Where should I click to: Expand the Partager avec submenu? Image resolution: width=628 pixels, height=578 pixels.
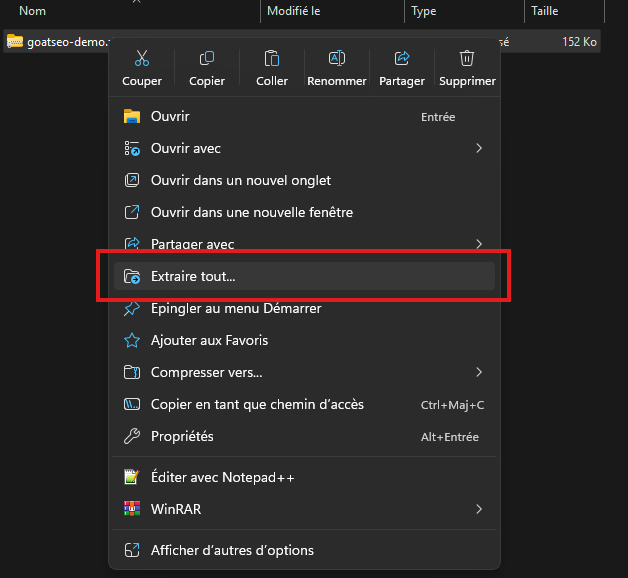click(x=479, y=243)
